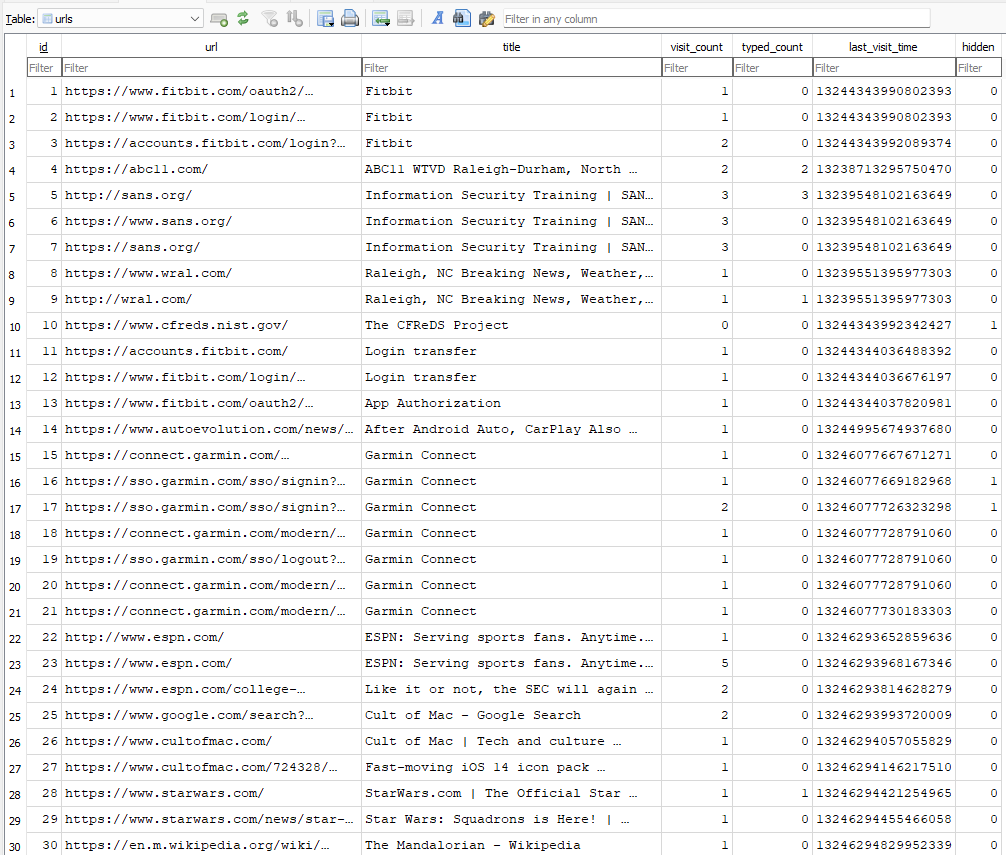Select the last_visit_time cell 13238713295750470

click(884, 169)
